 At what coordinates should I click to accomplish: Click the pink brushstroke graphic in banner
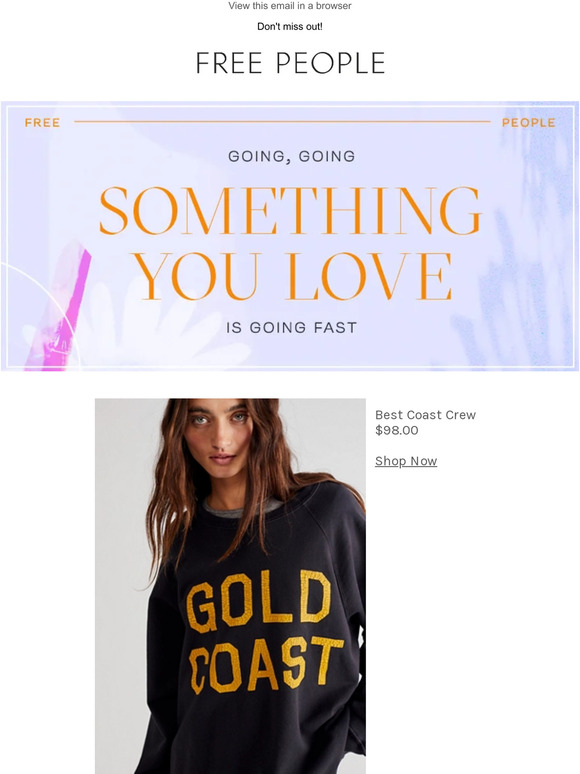(x=62, y=311)
